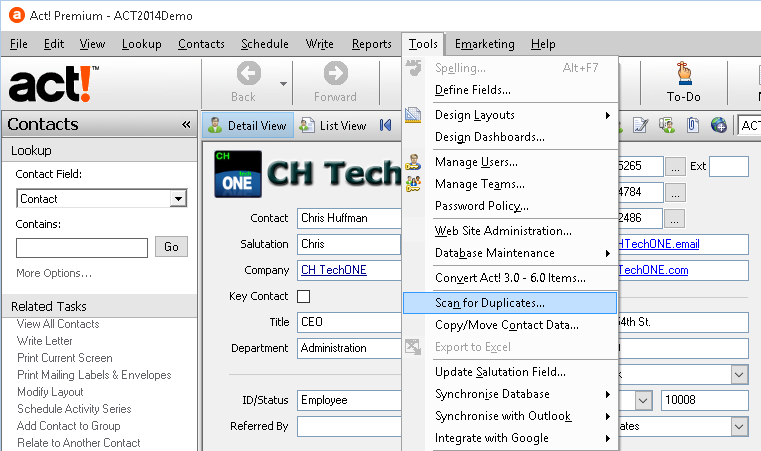Switch to List View tab
The height and width of the screenshot is (451, 761).
point(333,125)
